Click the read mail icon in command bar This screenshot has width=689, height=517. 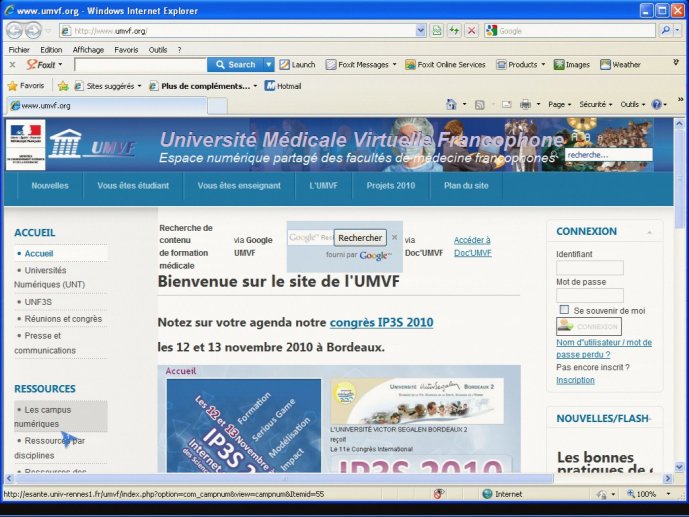tap(507, 105)
